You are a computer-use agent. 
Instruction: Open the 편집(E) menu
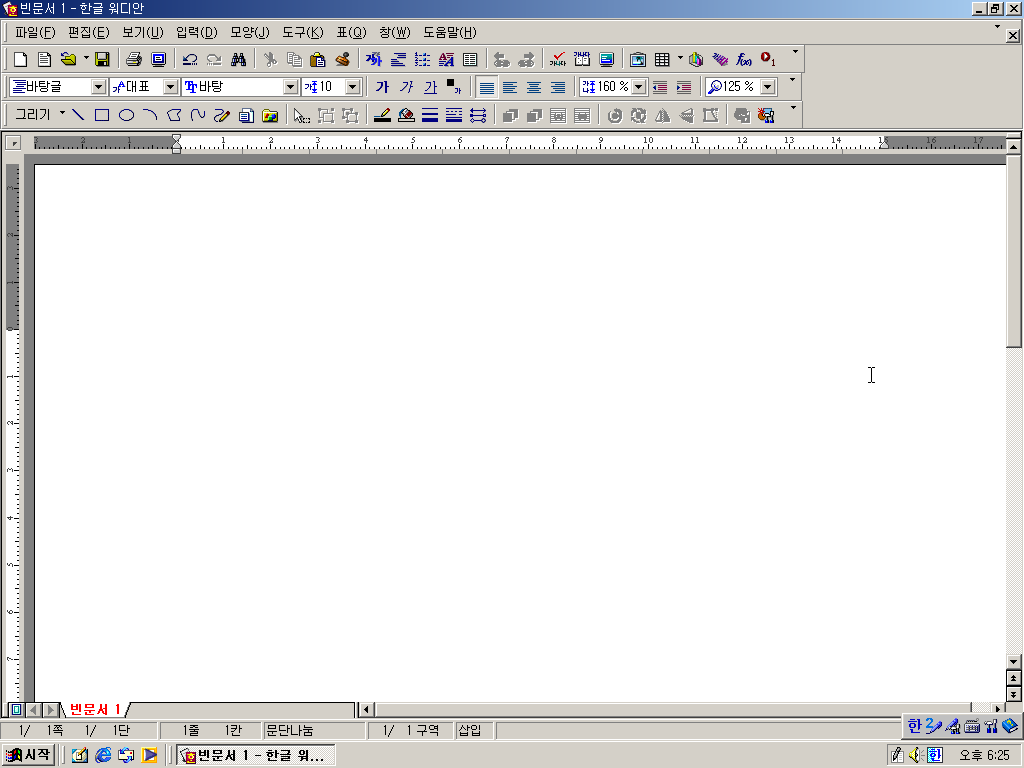[x=88, y=32]
